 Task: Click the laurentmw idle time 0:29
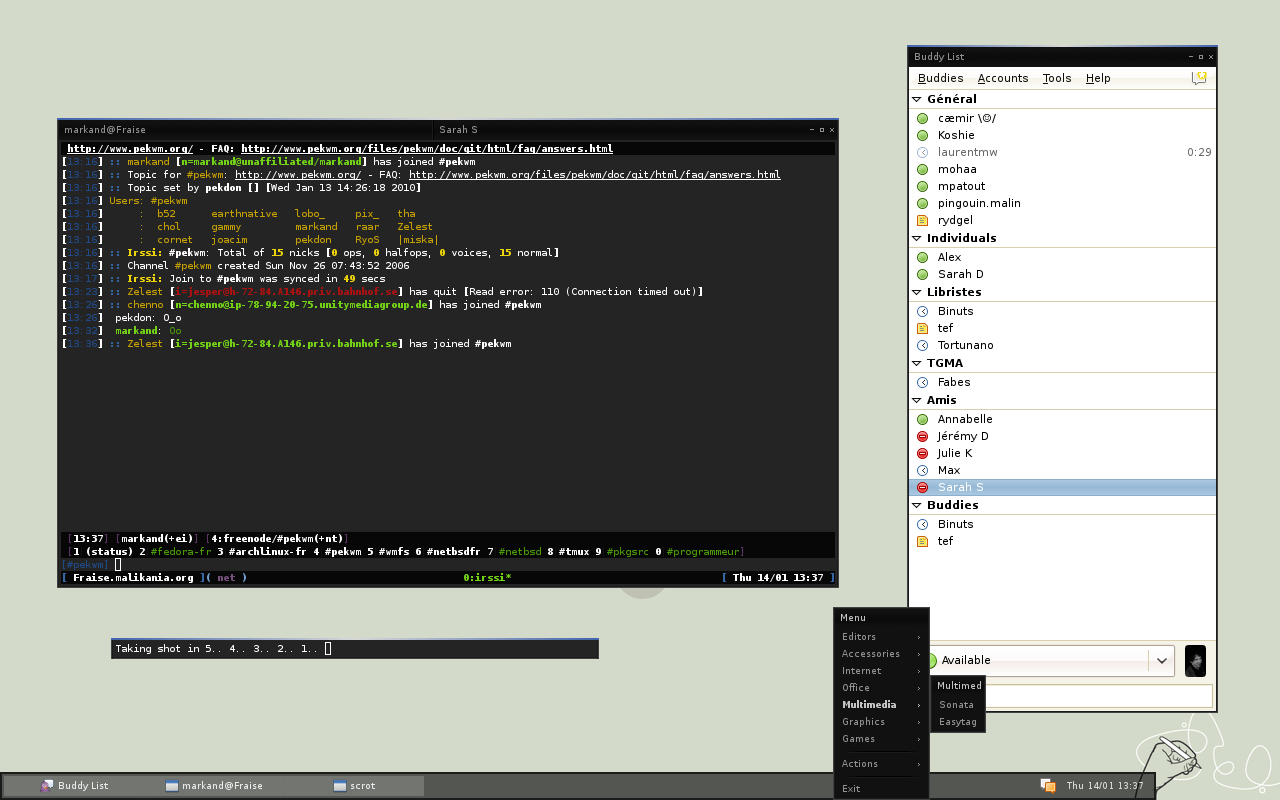pos(1199,152)
